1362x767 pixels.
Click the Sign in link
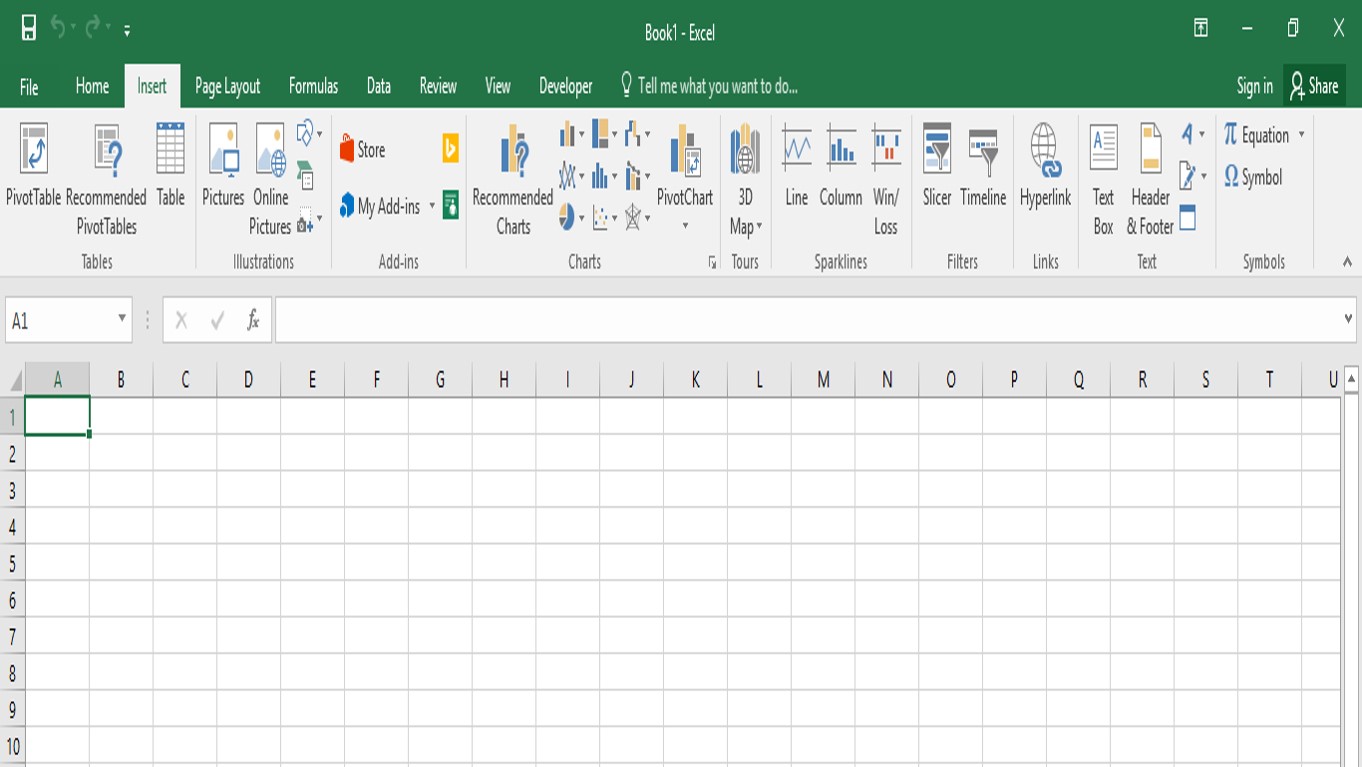point(1253,86)
